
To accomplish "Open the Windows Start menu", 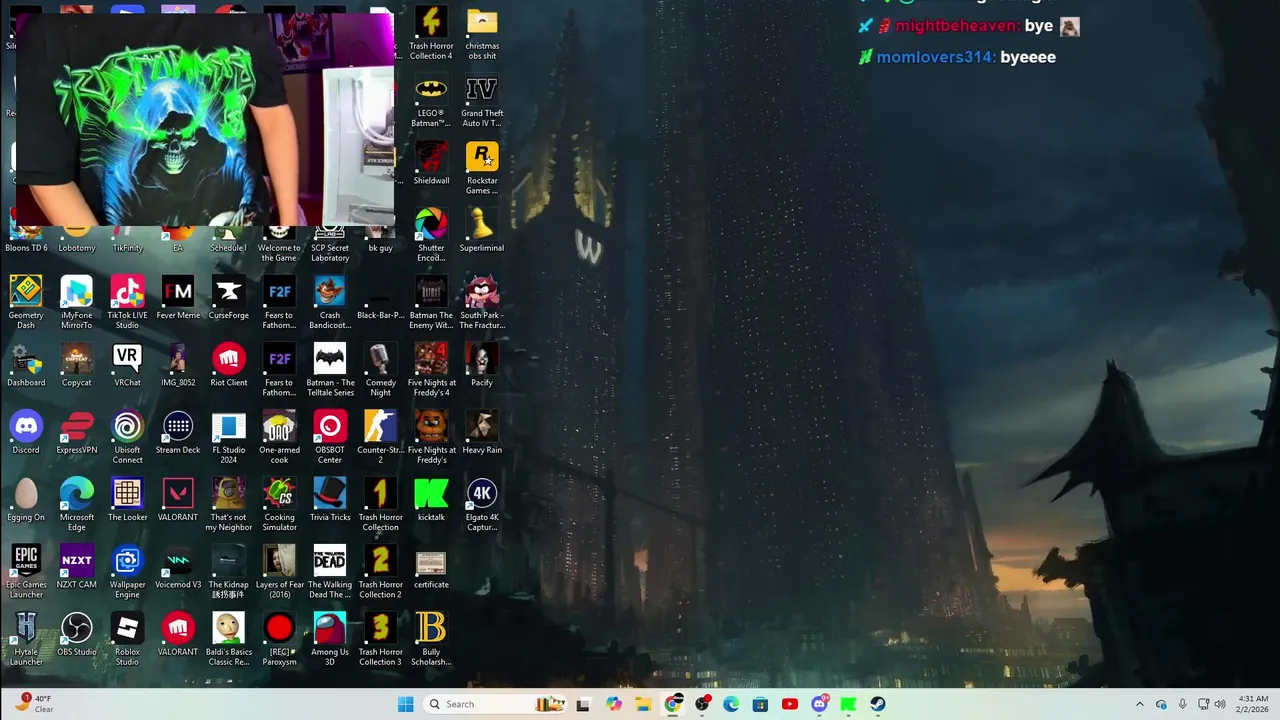I will (405, 704).
